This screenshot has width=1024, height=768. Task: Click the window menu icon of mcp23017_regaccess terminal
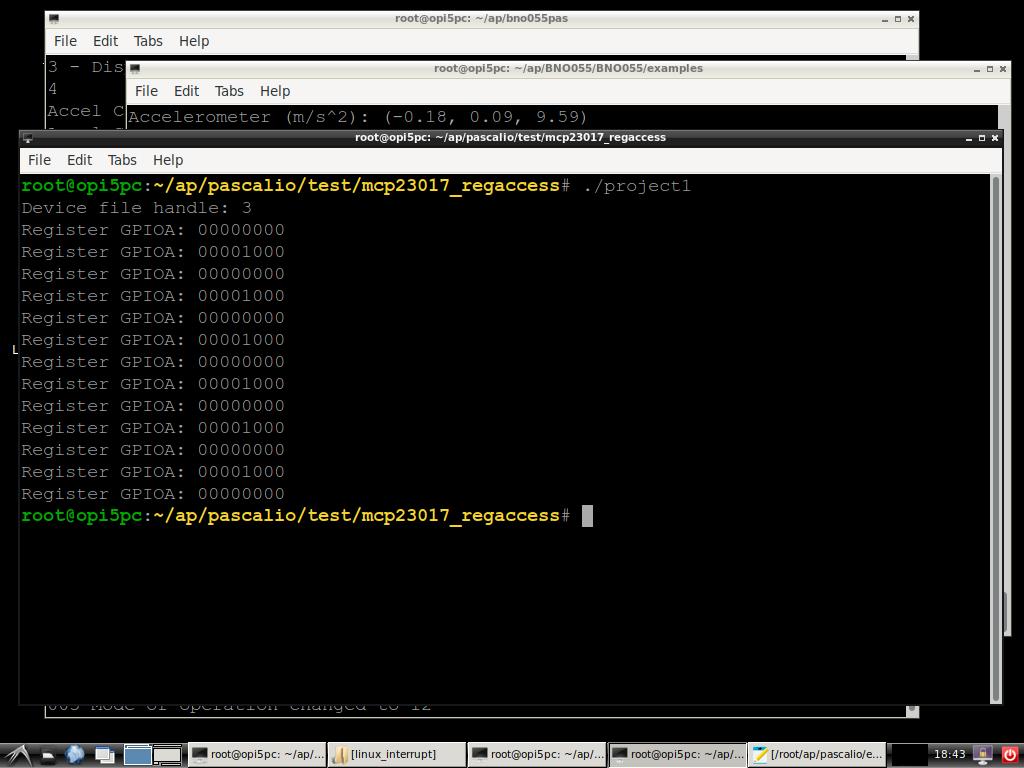[28, 138]
